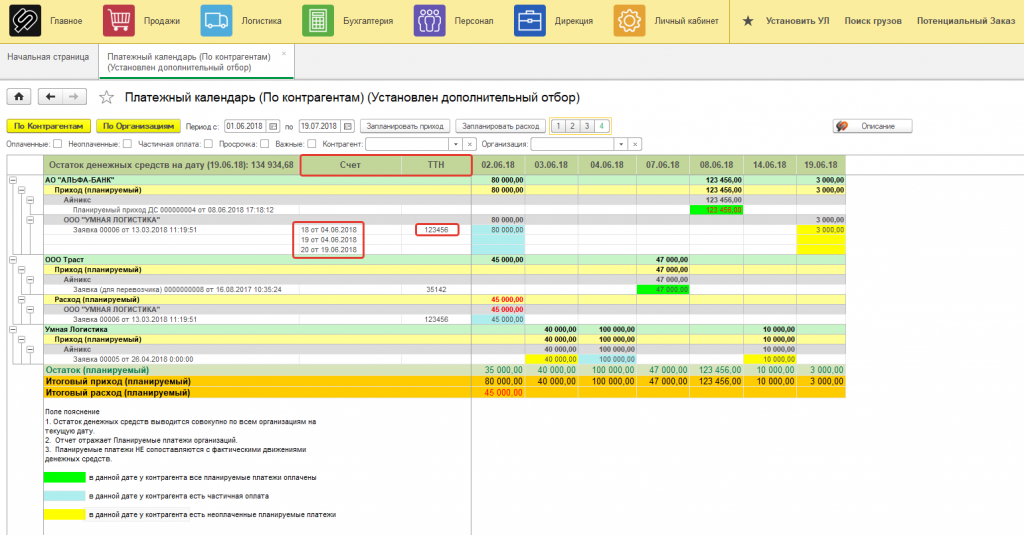This screenshot has width=1024, height=535.
Task: Click the end date field 19.07.2018
Action: click(x=320, y=126)
